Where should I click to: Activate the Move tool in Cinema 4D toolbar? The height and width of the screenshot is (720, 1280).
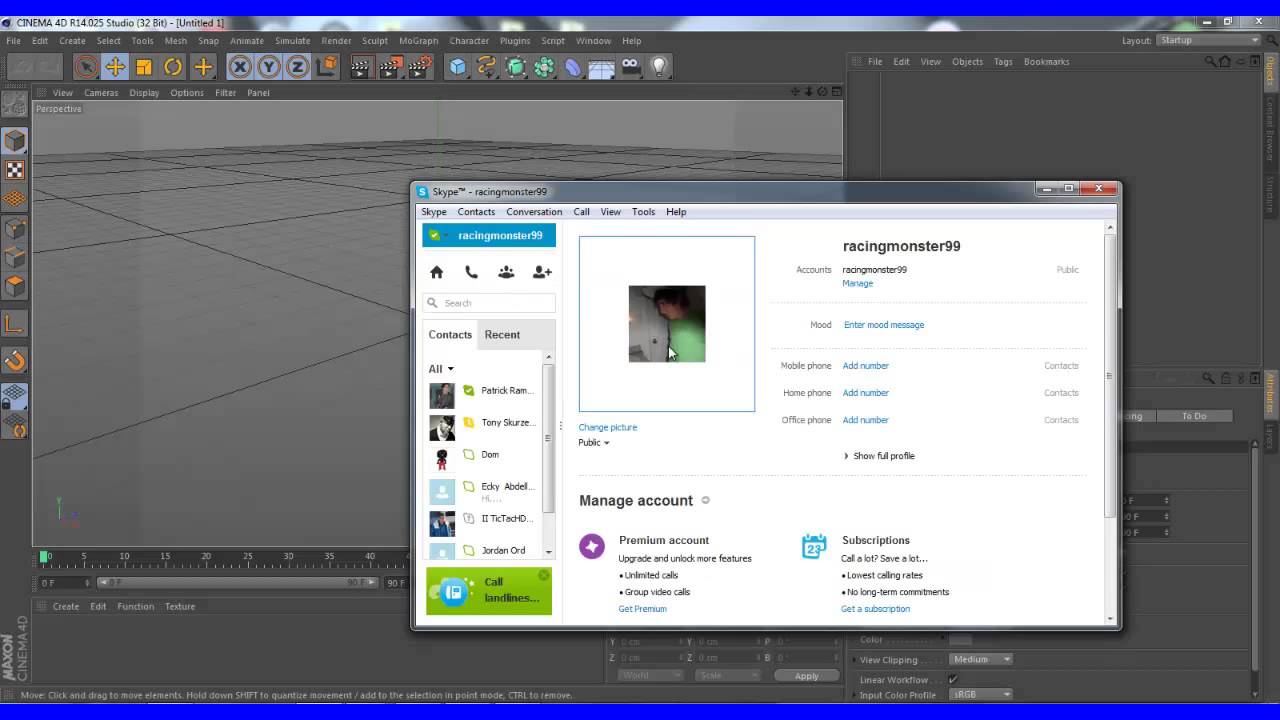point(115,67)
